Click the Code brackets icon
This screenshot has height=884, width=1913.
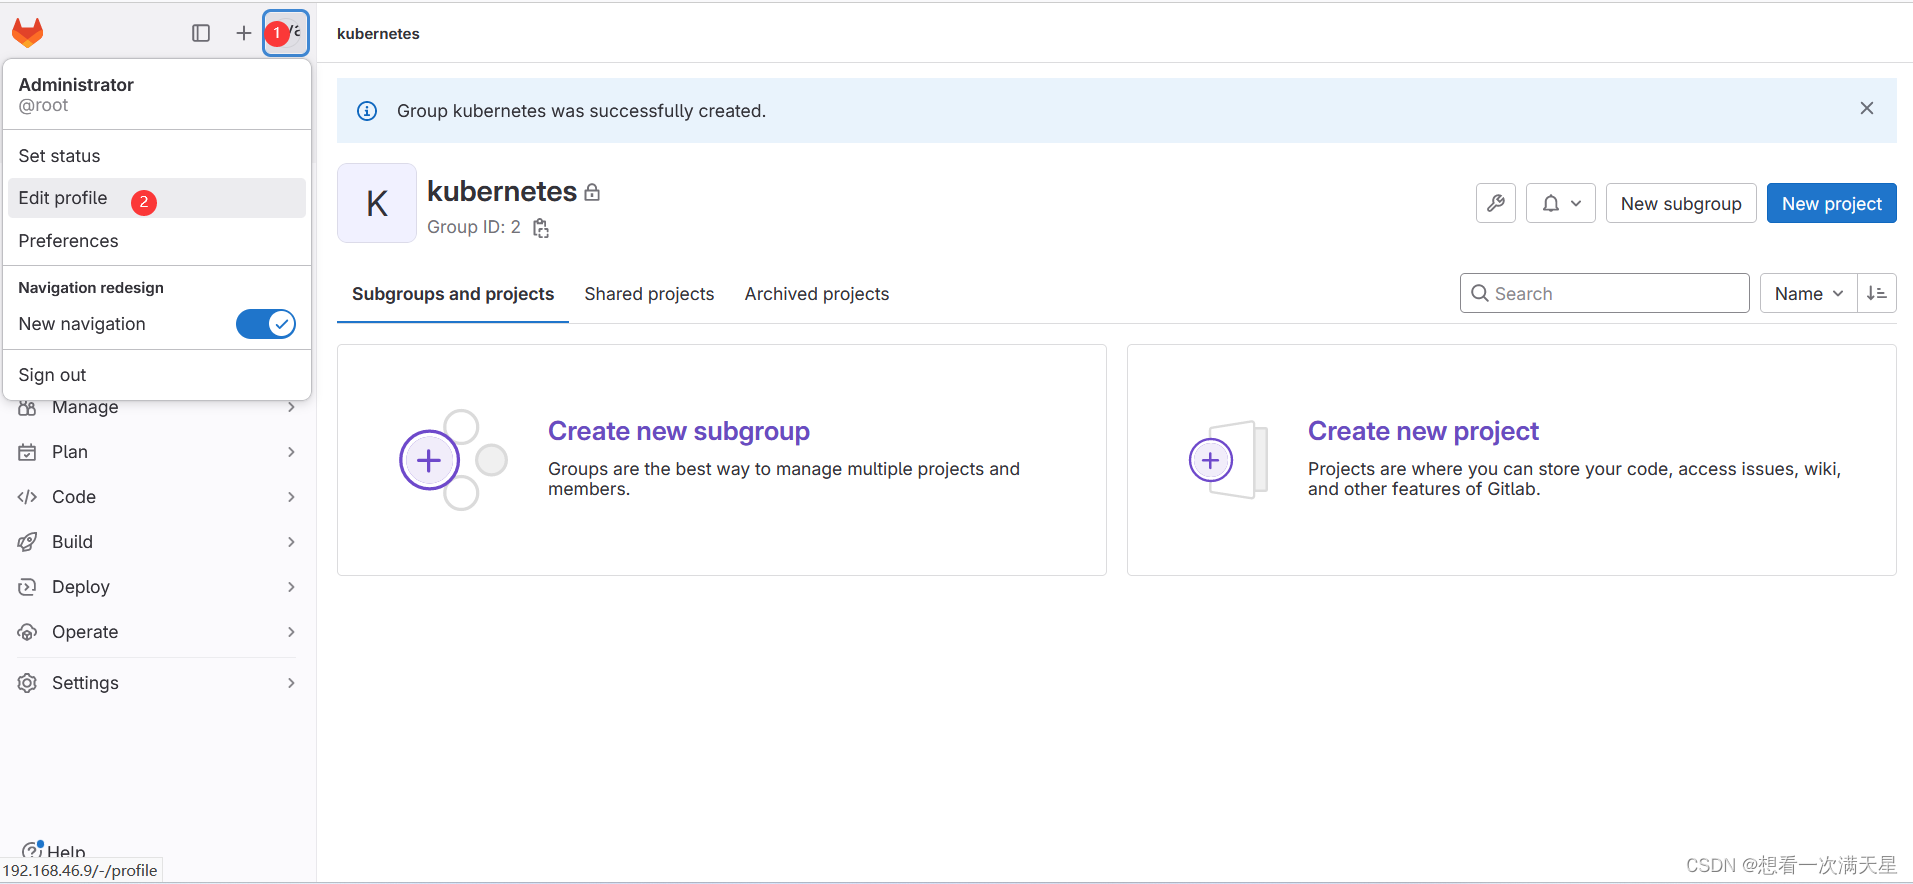(x=27, y=497)
